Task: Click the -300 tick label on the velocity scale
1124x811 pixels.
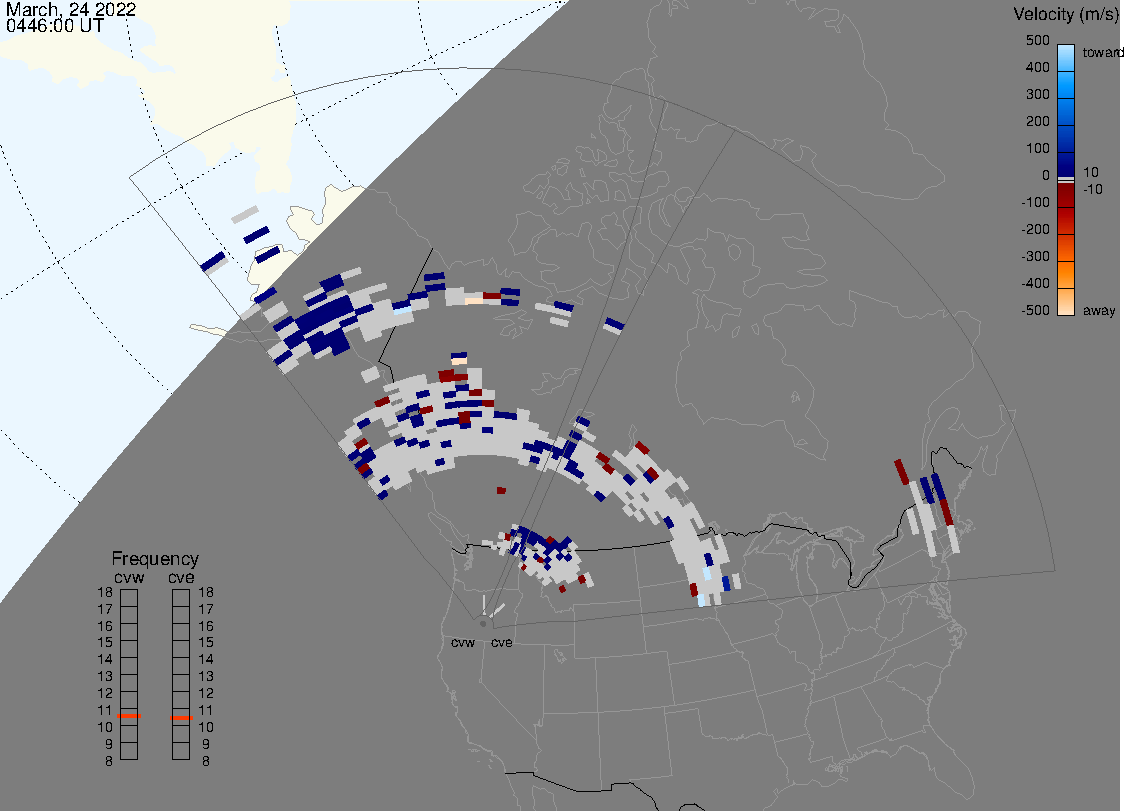Action: [1035, 257]
